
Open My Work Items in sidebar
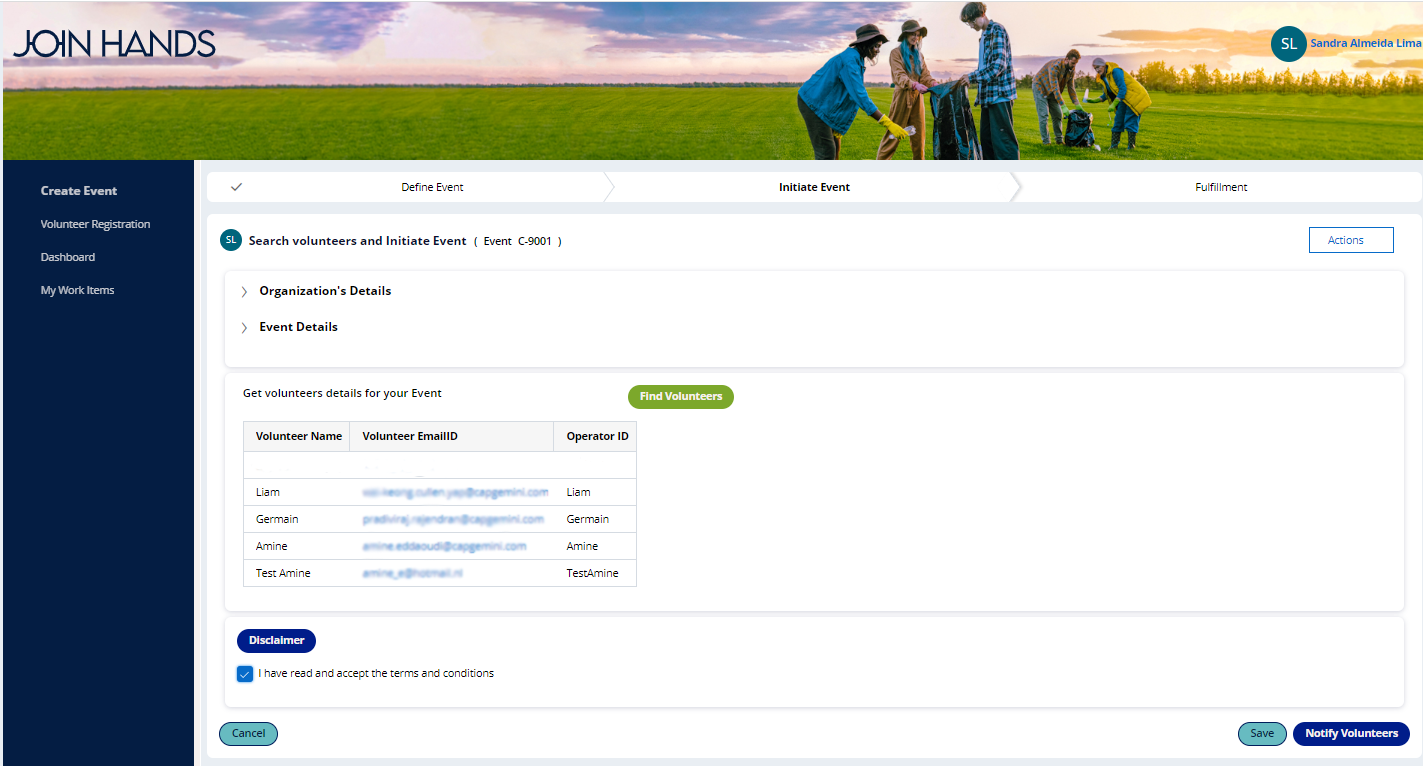pyautogui.click(x=77, y=290)
